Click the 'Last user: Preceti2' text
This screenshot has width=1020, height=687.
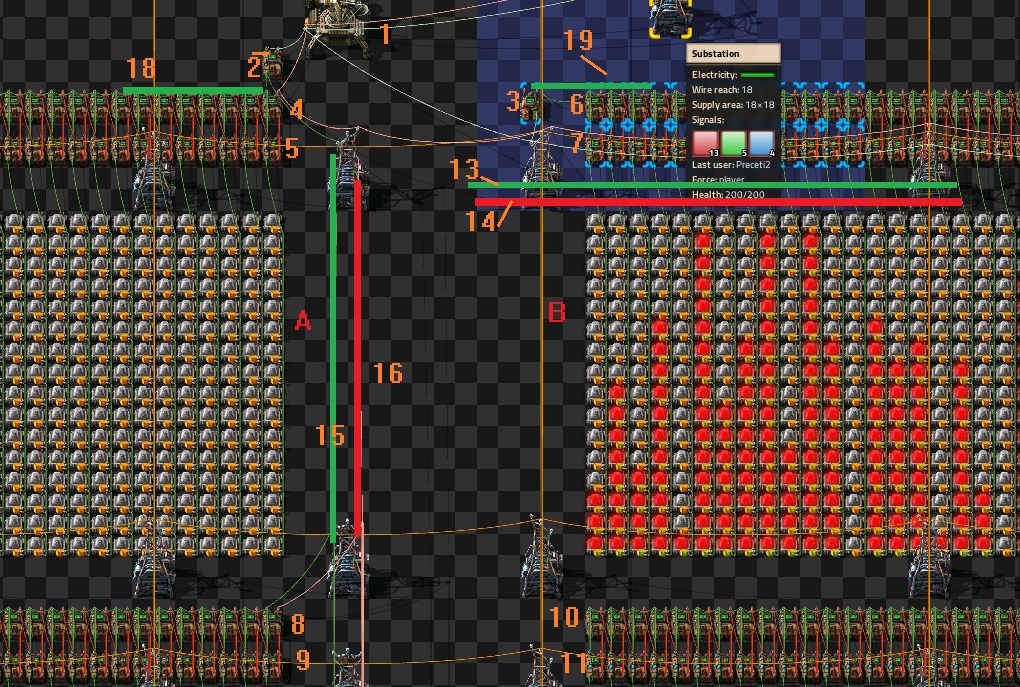731,165
